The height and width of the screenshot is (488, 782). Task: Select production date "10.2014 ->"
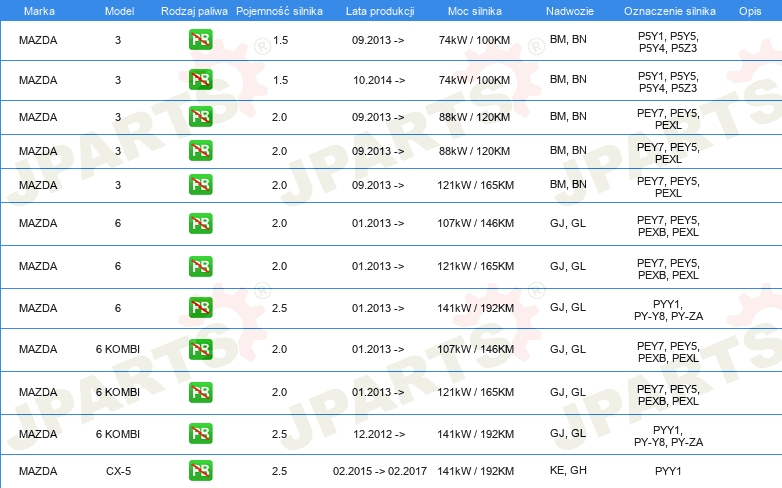[x=379, y=80]
